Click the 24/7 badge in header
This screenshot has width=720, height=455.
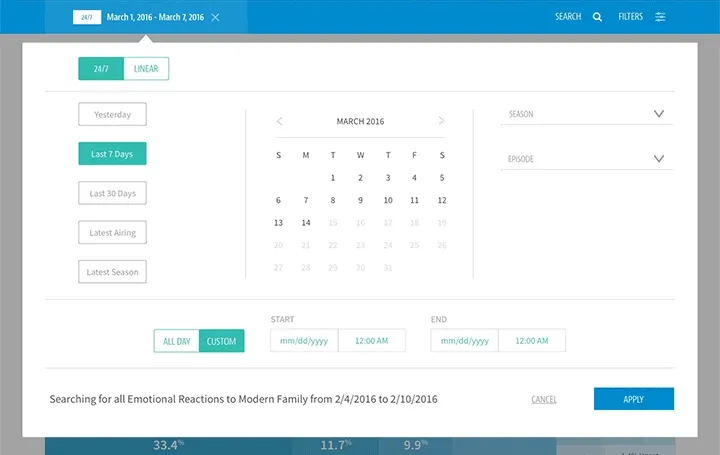[x=89, y=17]
